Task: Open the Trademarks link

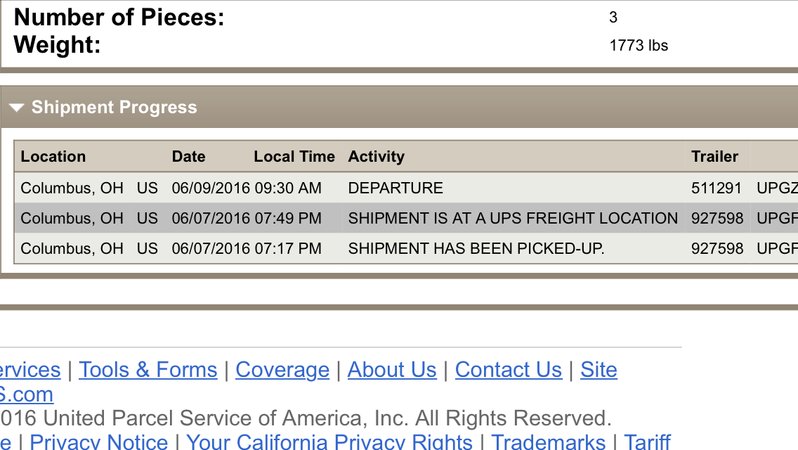Action: [548, 441]
